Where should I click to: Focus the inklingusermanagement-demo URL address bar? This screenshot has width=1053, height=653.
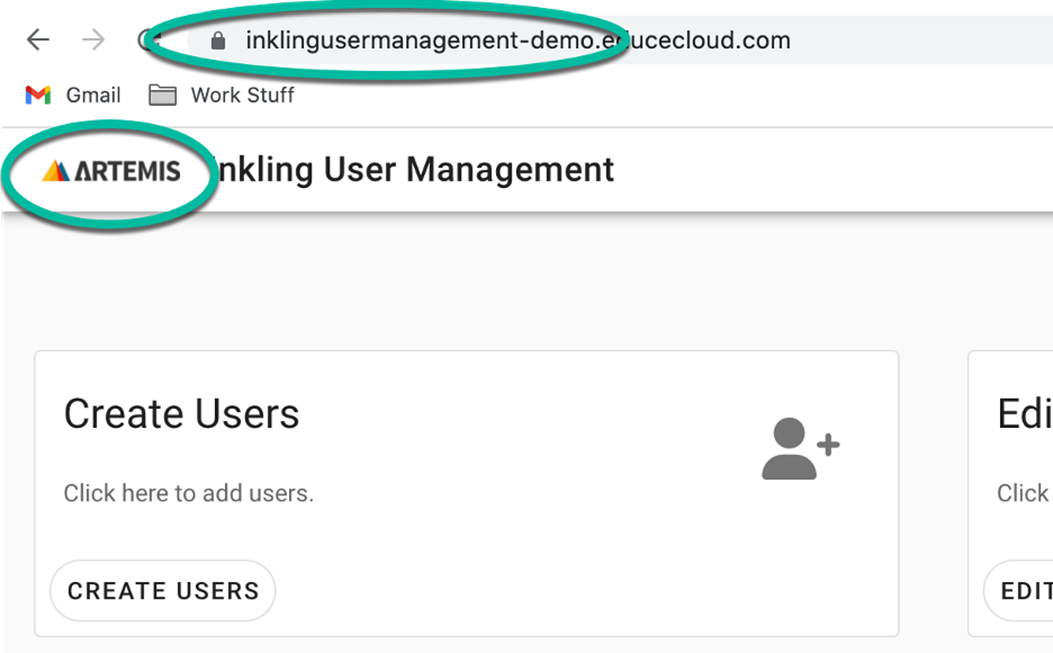[517, 41]
